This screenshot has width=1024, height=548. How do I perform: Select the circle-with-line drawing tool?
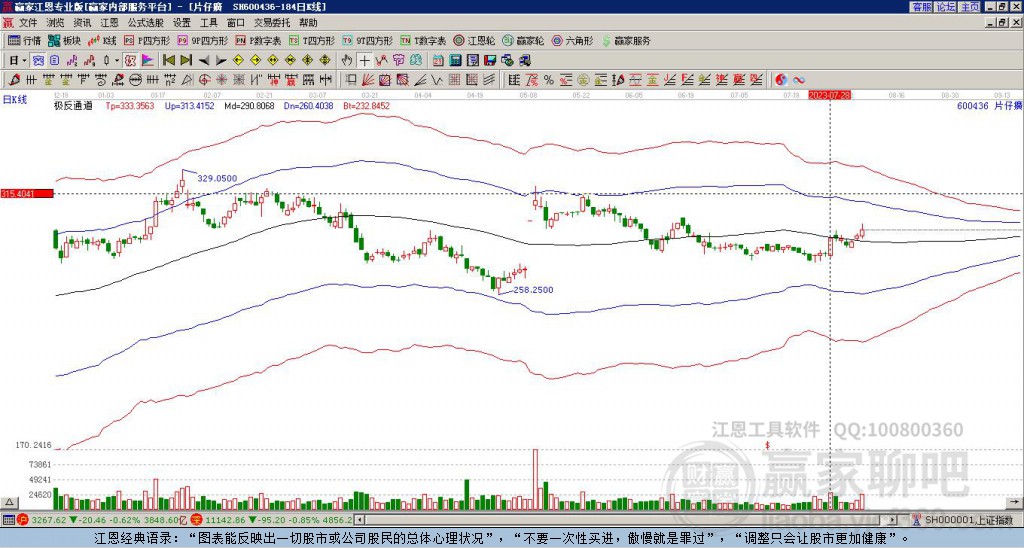136,80
